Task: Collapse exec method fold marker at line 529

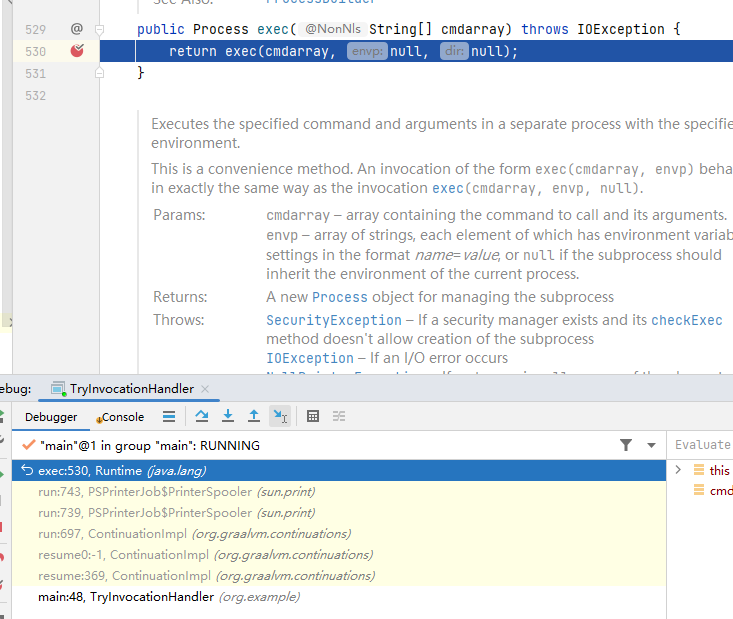Action: [99, 30]
